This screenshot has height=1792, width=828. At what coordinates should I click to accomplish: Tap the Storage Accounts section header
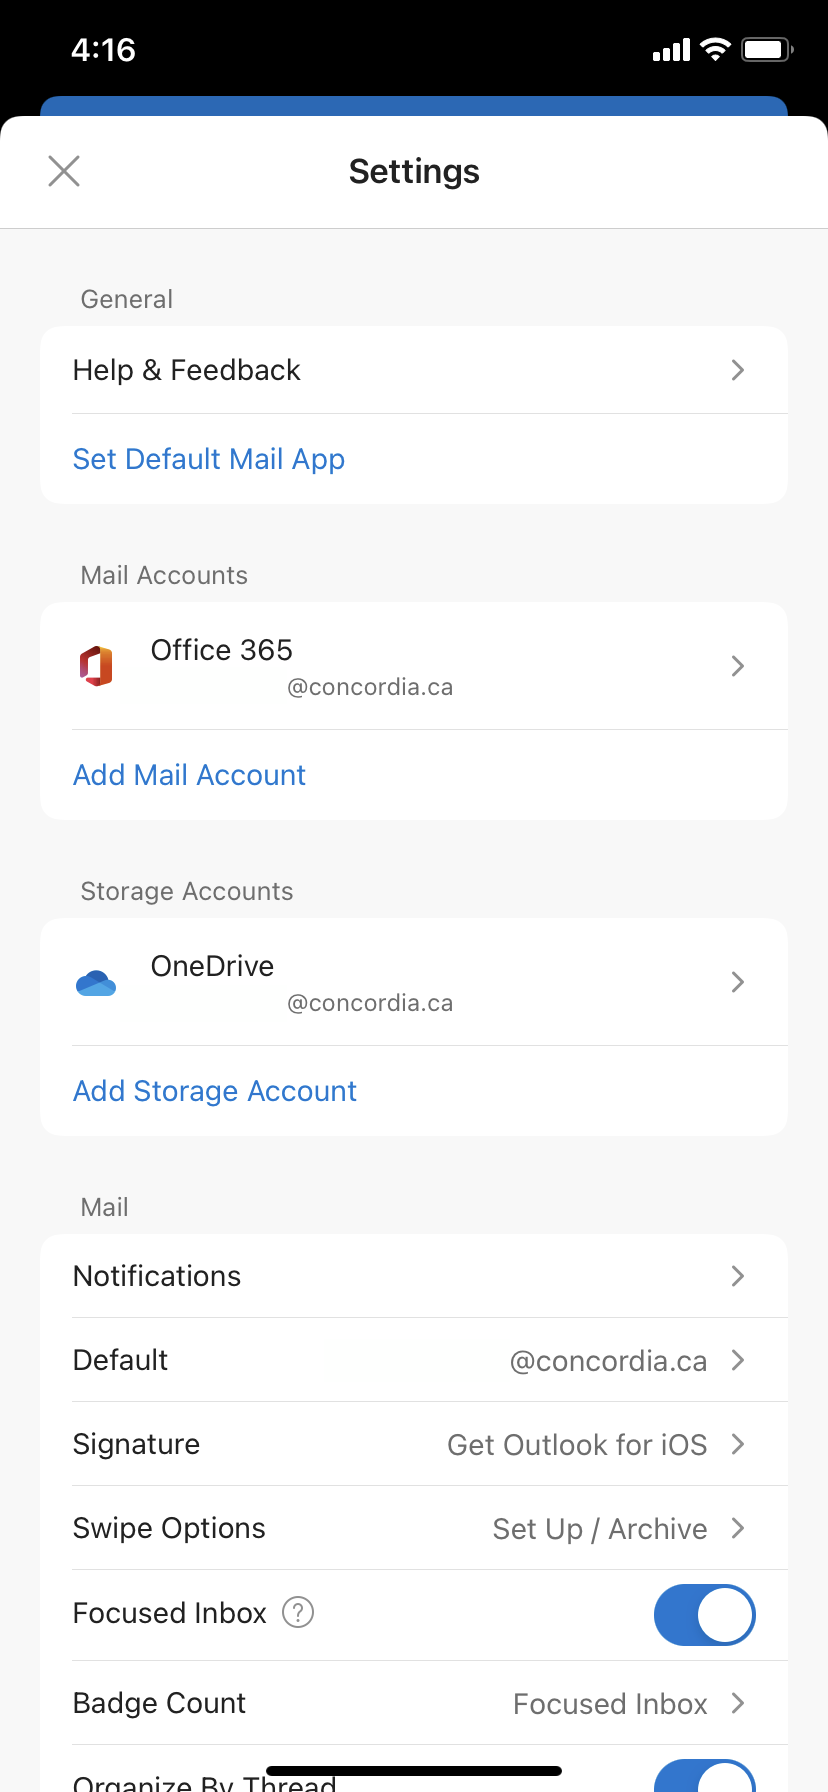coord(187,891)
